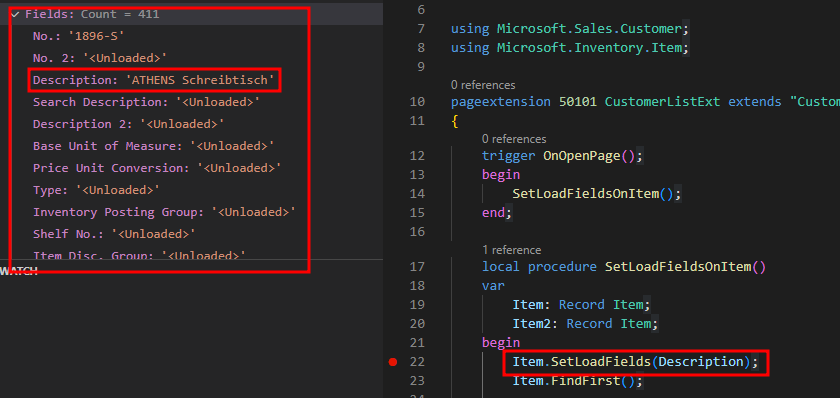
Task: Click the Microsoft.Inventory.Item using statement
Action: click(x=569, y=48)
